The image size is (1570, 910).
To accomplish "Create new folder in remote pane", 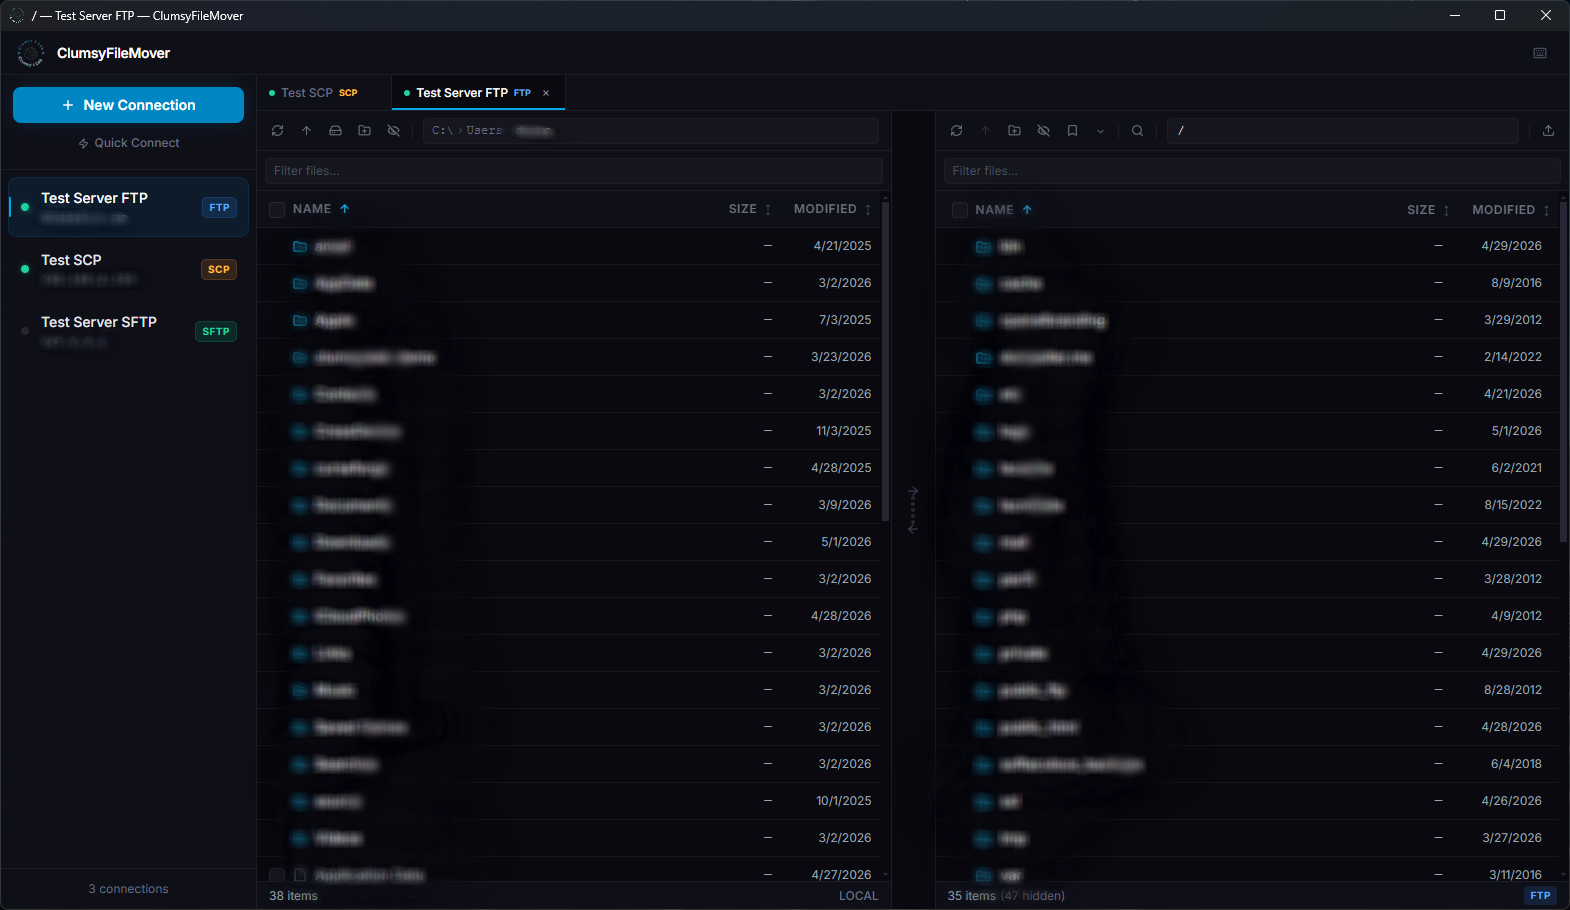I will tap(1014, 131).
